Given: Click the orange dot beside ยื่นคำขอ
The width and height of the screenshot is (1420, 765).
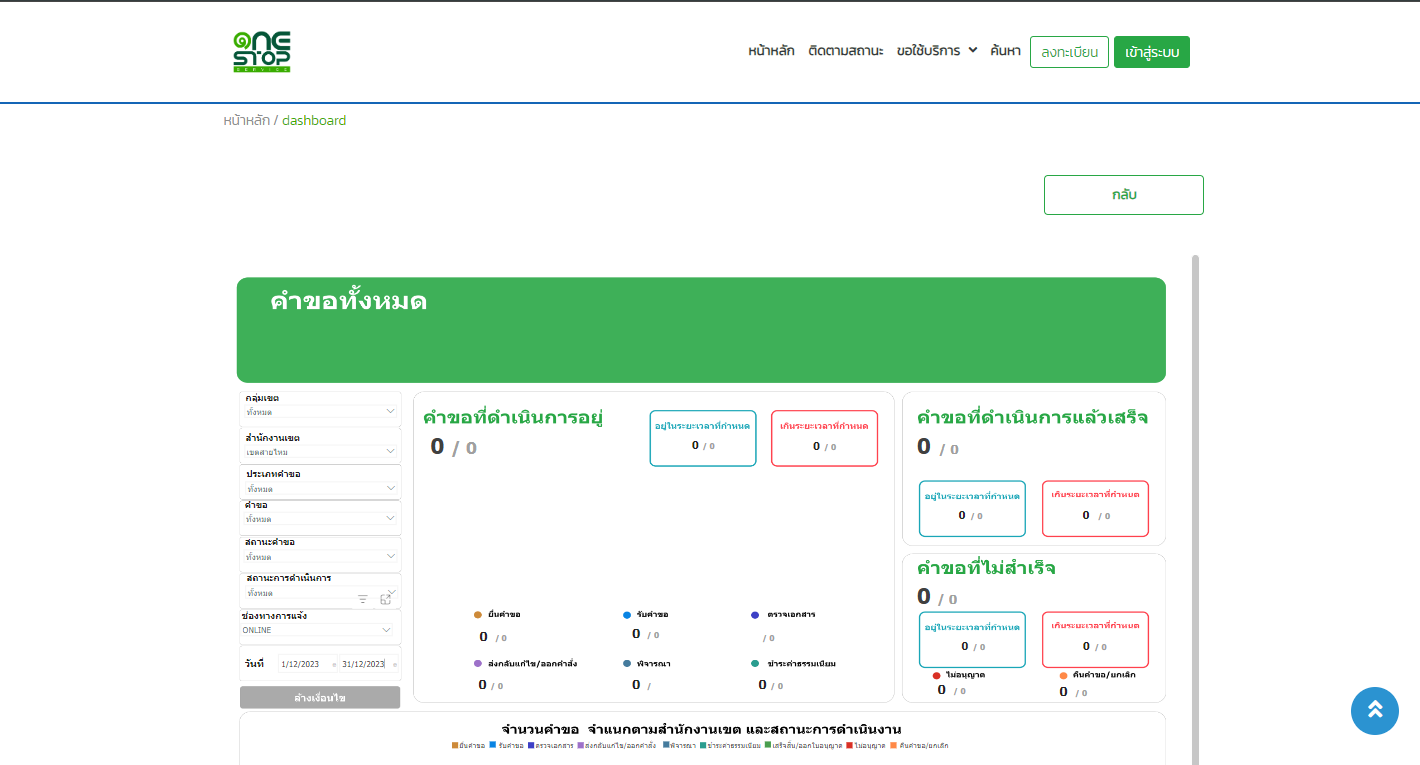Looking at the screenshot, I should (478, 615).
